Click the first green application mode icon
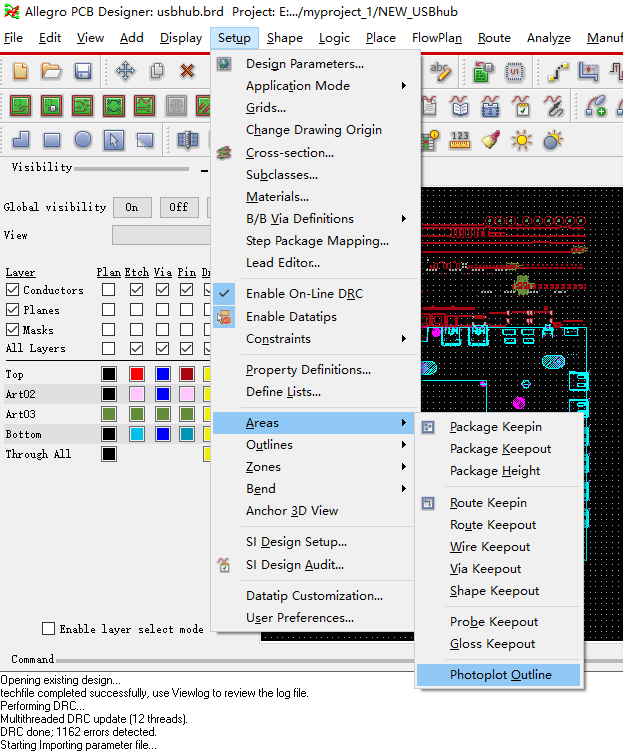This screenshot has width=623, height=753. tap(21, 106)
